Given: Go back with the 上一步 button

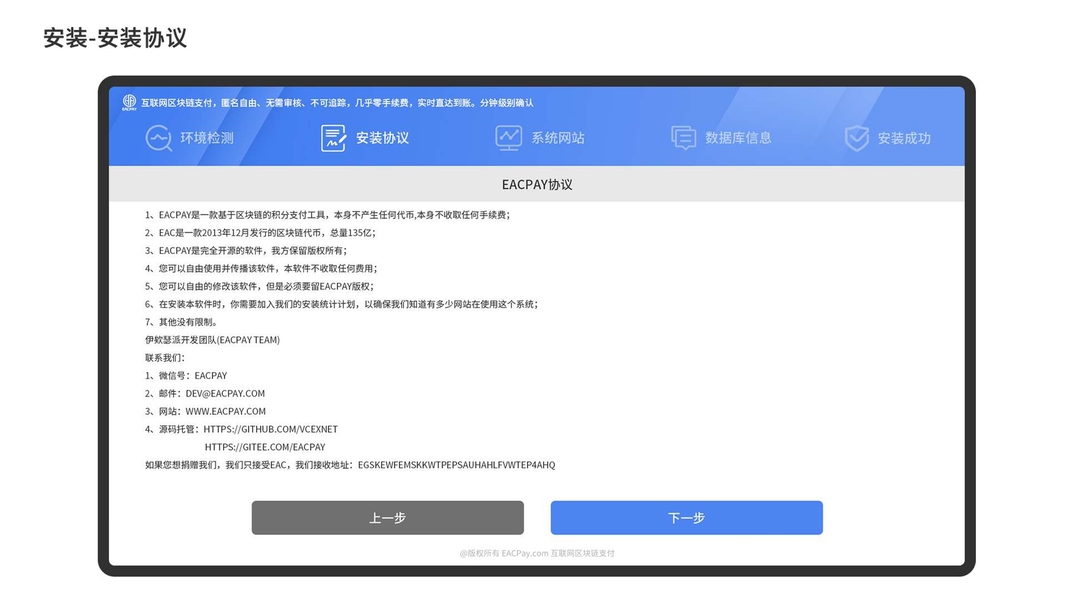Looking at the screenshot, I should (388, 518).
